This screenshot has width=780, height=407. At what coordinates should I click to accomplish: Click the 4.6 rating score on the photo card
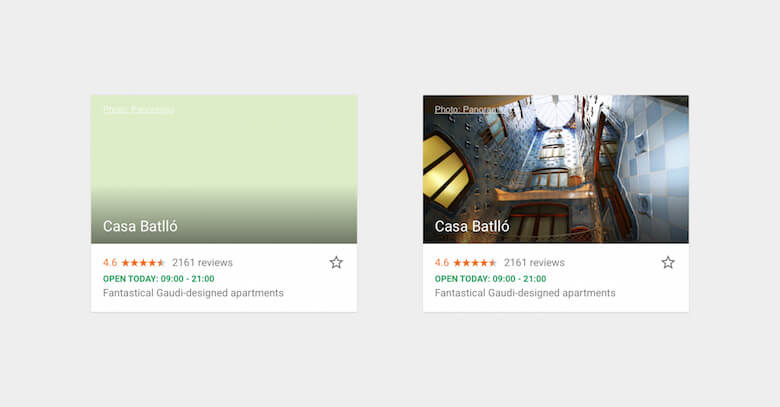click(442, 262)
